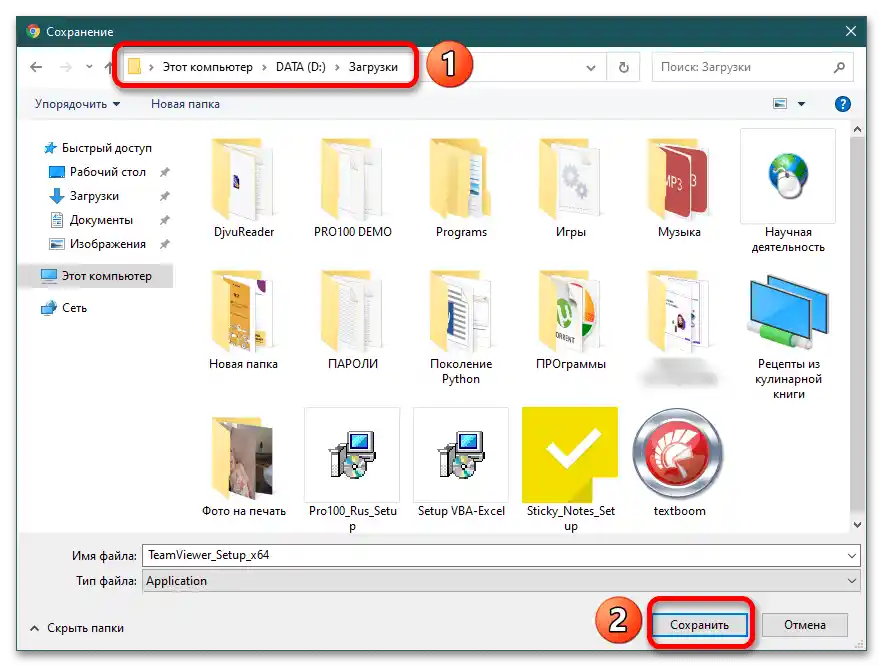883x667 pixels.
Task: Open the Фото на печать folder
Action: (243, 466)
